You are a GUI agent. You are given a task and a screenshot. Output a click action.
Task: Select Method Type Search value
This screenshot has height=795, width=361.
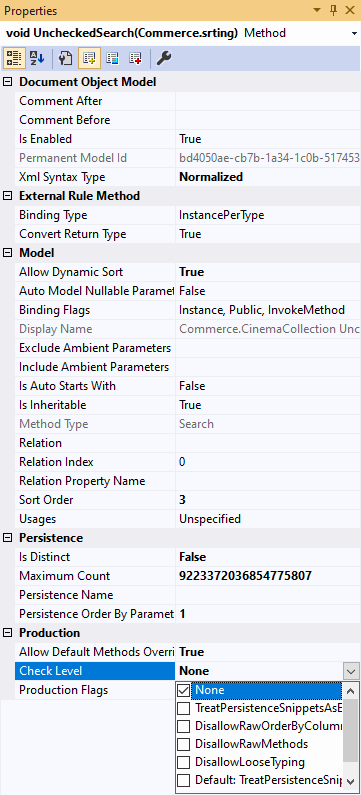[x=268, y=424]
